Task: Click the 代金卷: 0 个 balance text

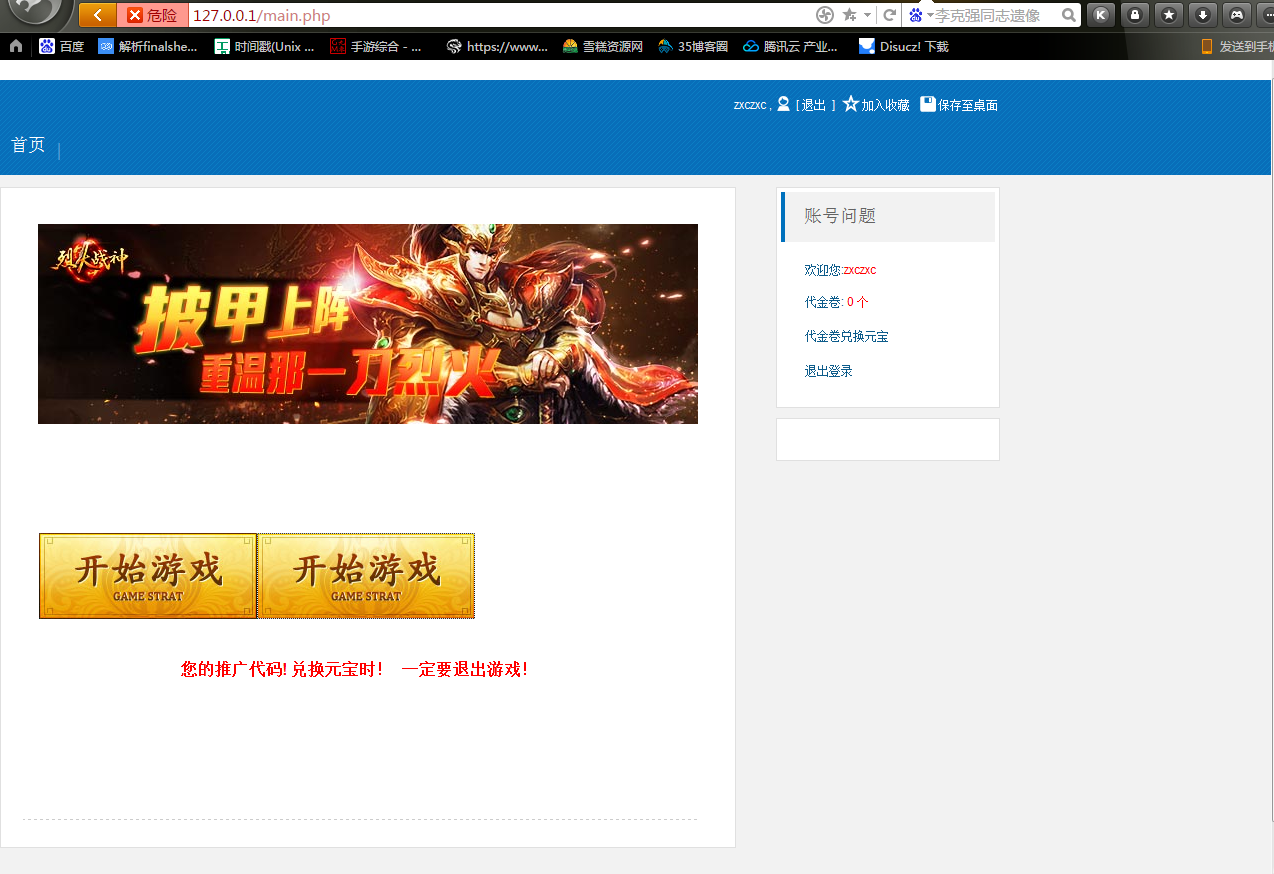Action: (x=836, y=302)
